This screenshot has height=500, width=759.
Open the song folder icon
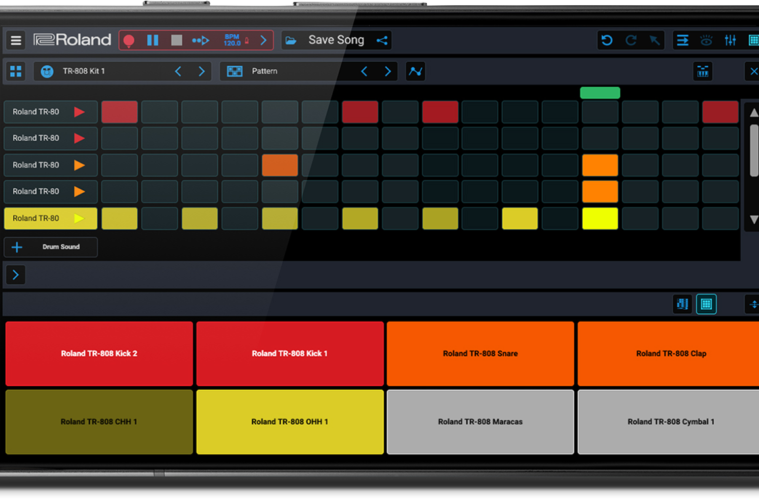pyautogui.click(x=291, y=40)
